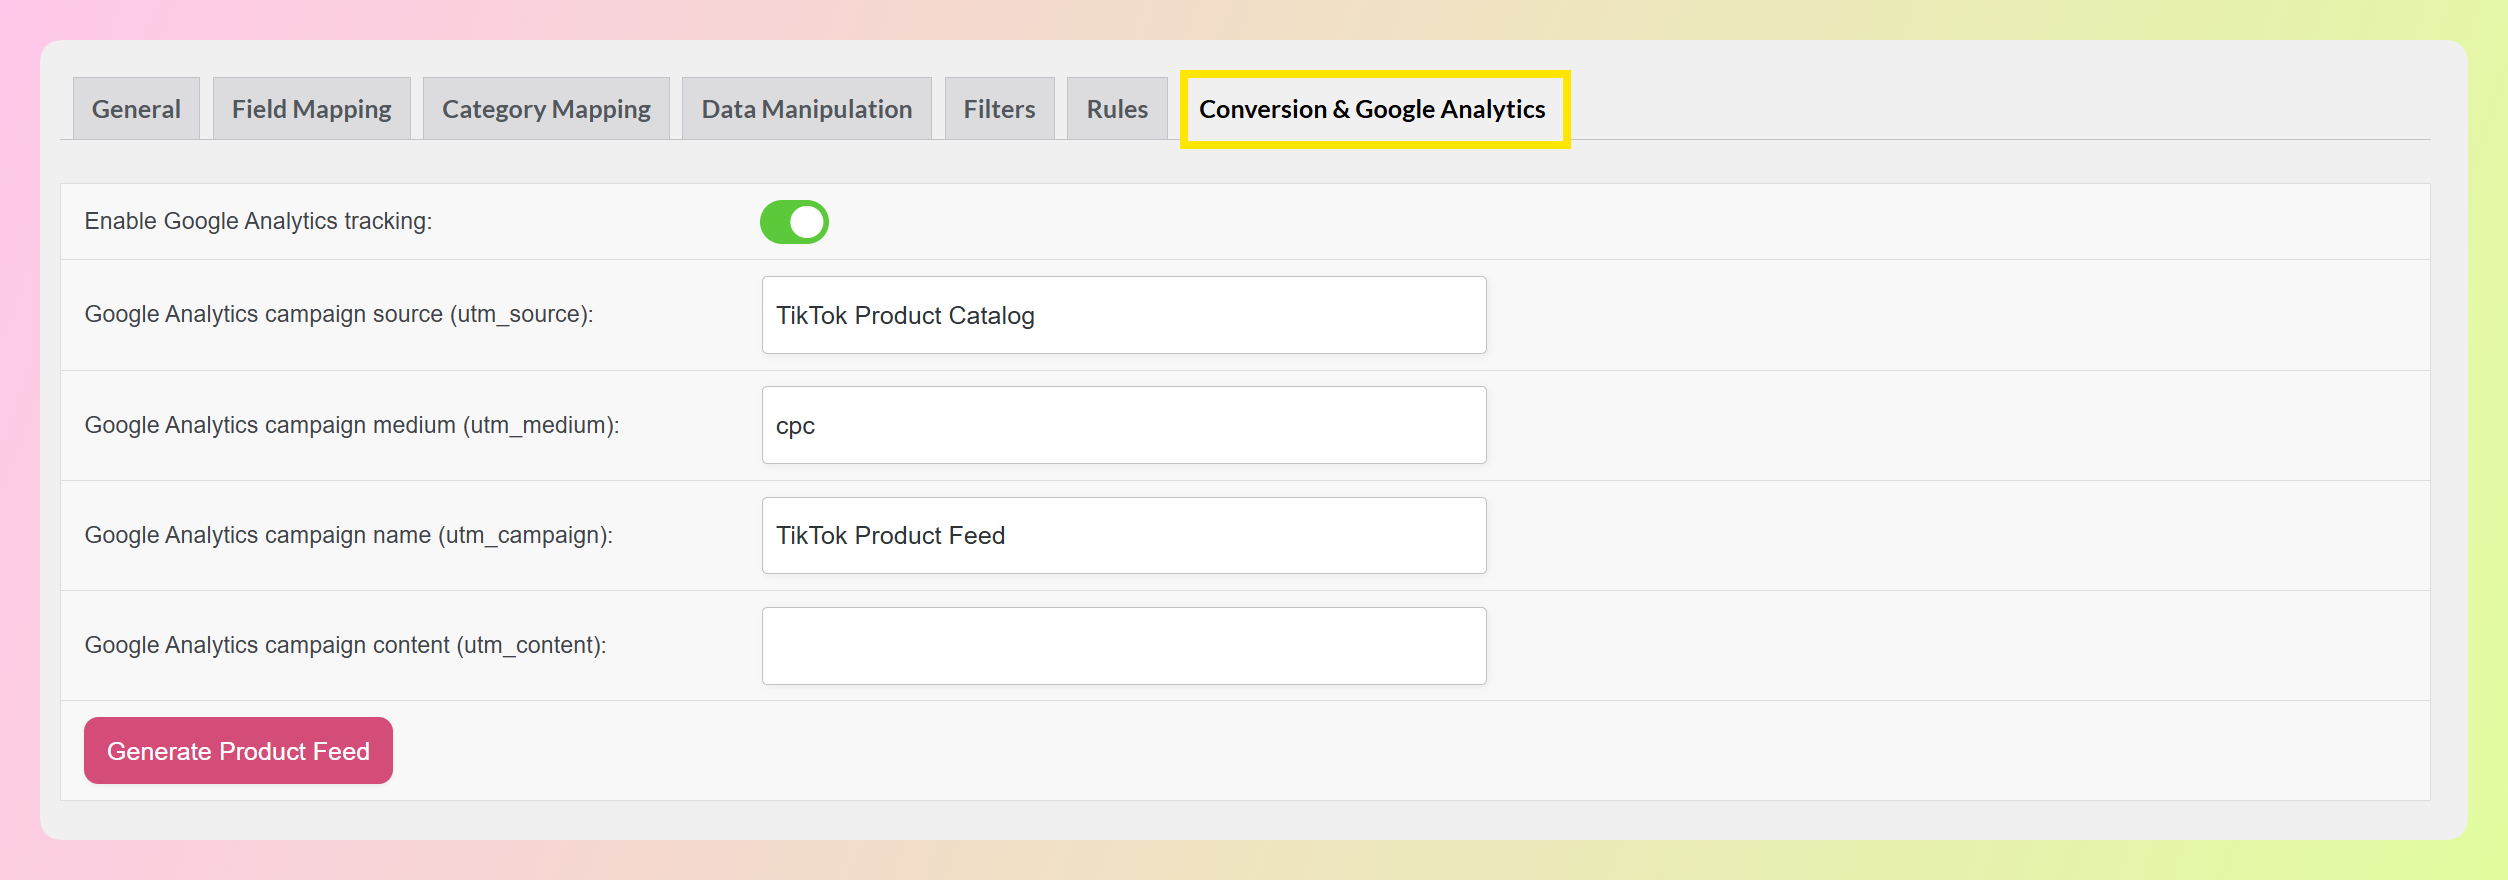The image size is (2508, 880).
Task: Click the campaign source (utm_source) label
Action: pos(338,314)
